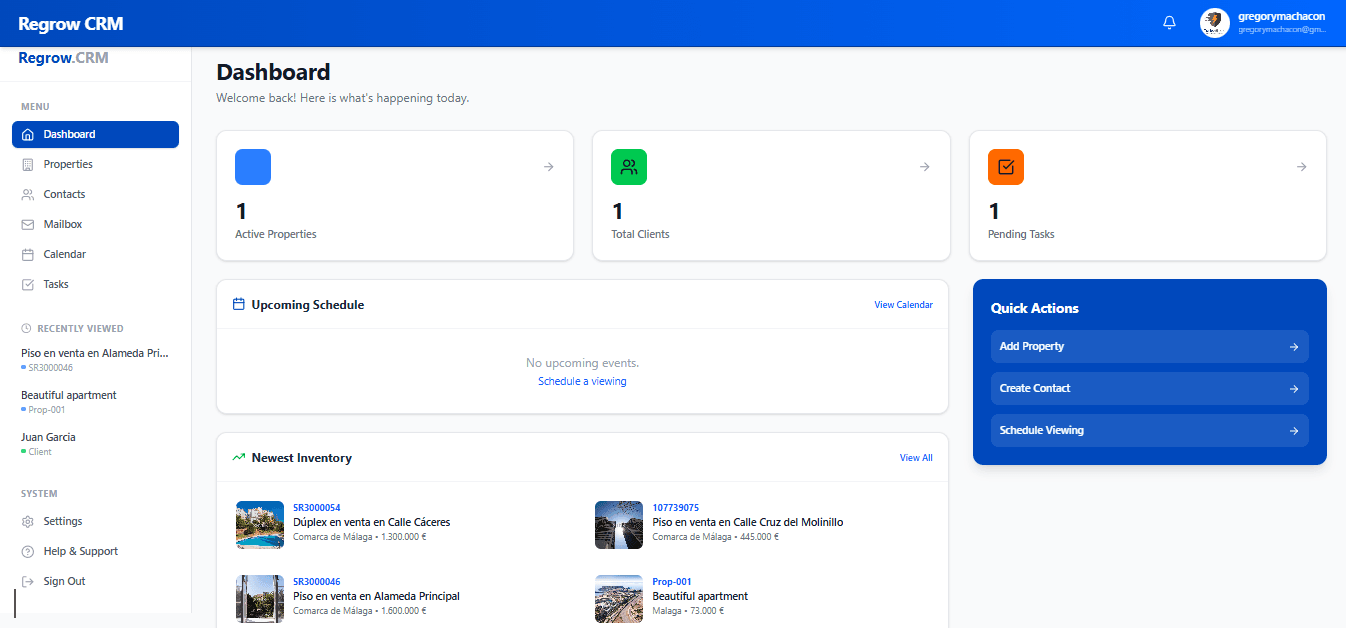Click the Tasks checkmark icon in the sidebar
Image resolution: width=1346 pixels, height=628 pixels.
pos(25,284)
